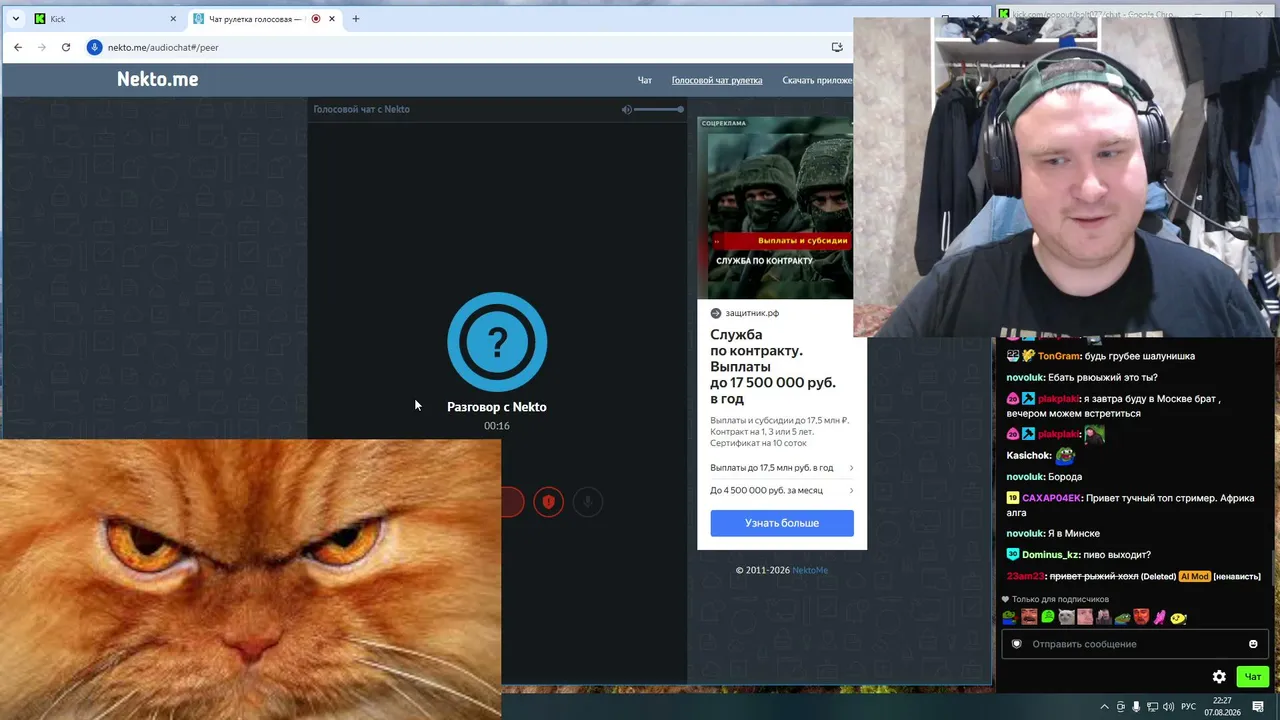
Task: Switch to the Kick browser tab
Action: pos(104,19)
